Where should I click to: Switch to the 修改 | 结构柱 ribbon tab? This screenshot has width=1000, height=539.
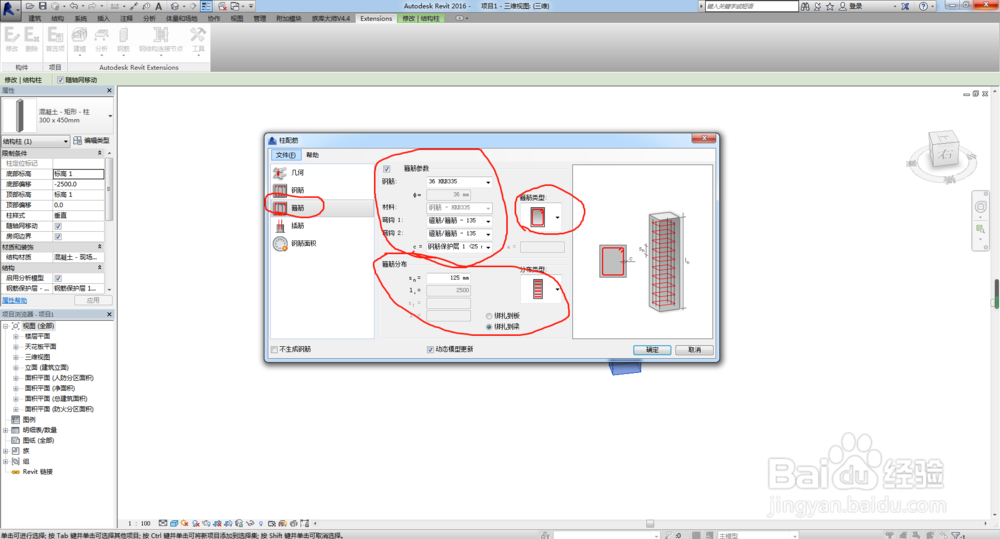coord(421,18)
